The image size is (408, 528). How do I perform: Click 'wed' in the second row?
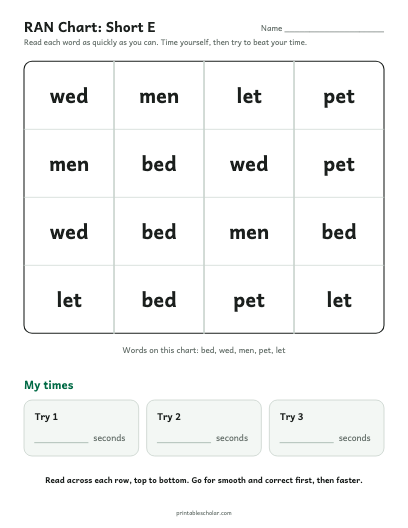[249, 164]
